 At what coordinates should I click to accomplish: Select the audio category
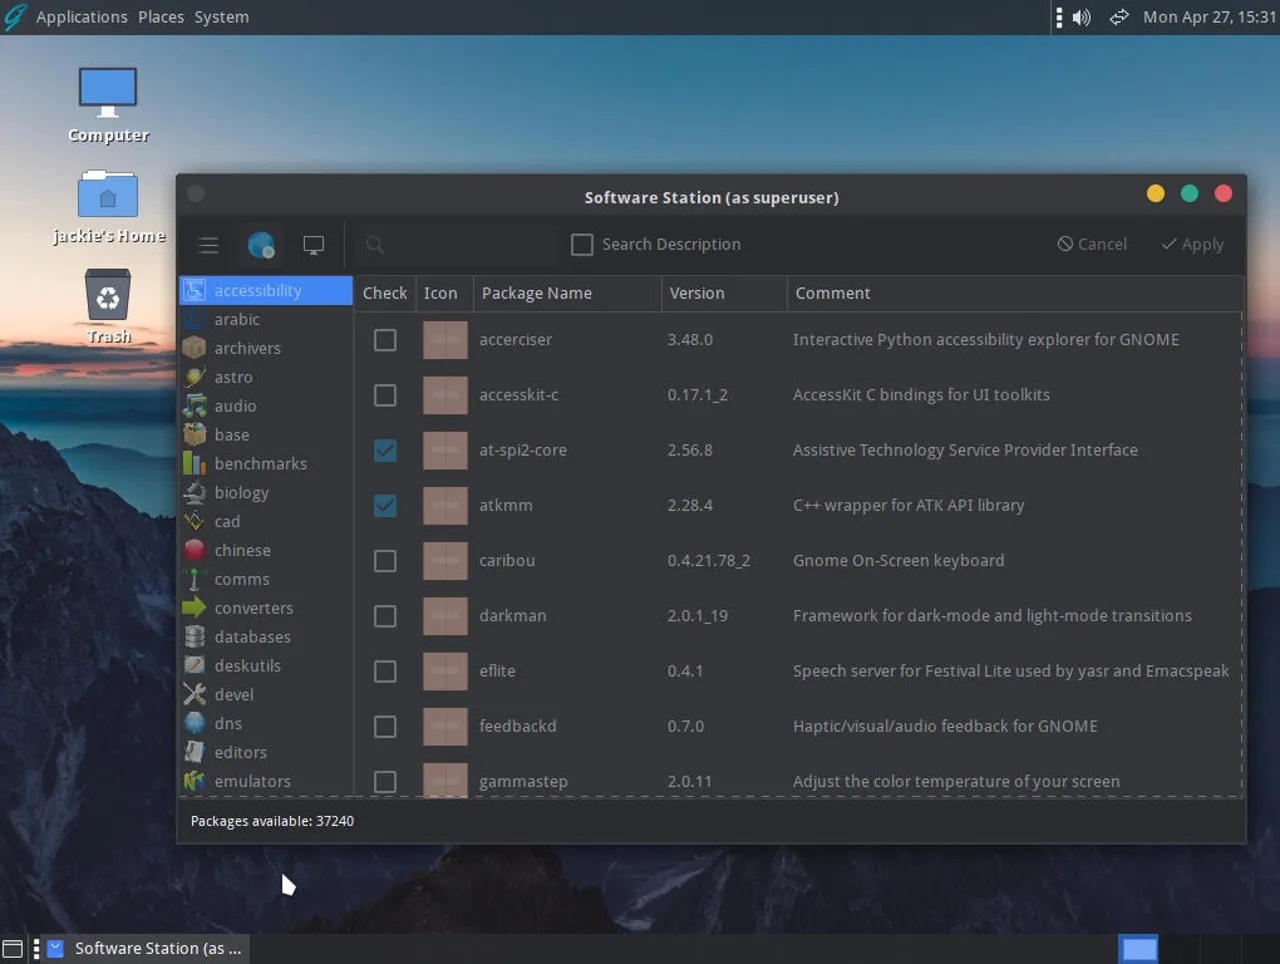coord(266,406)
